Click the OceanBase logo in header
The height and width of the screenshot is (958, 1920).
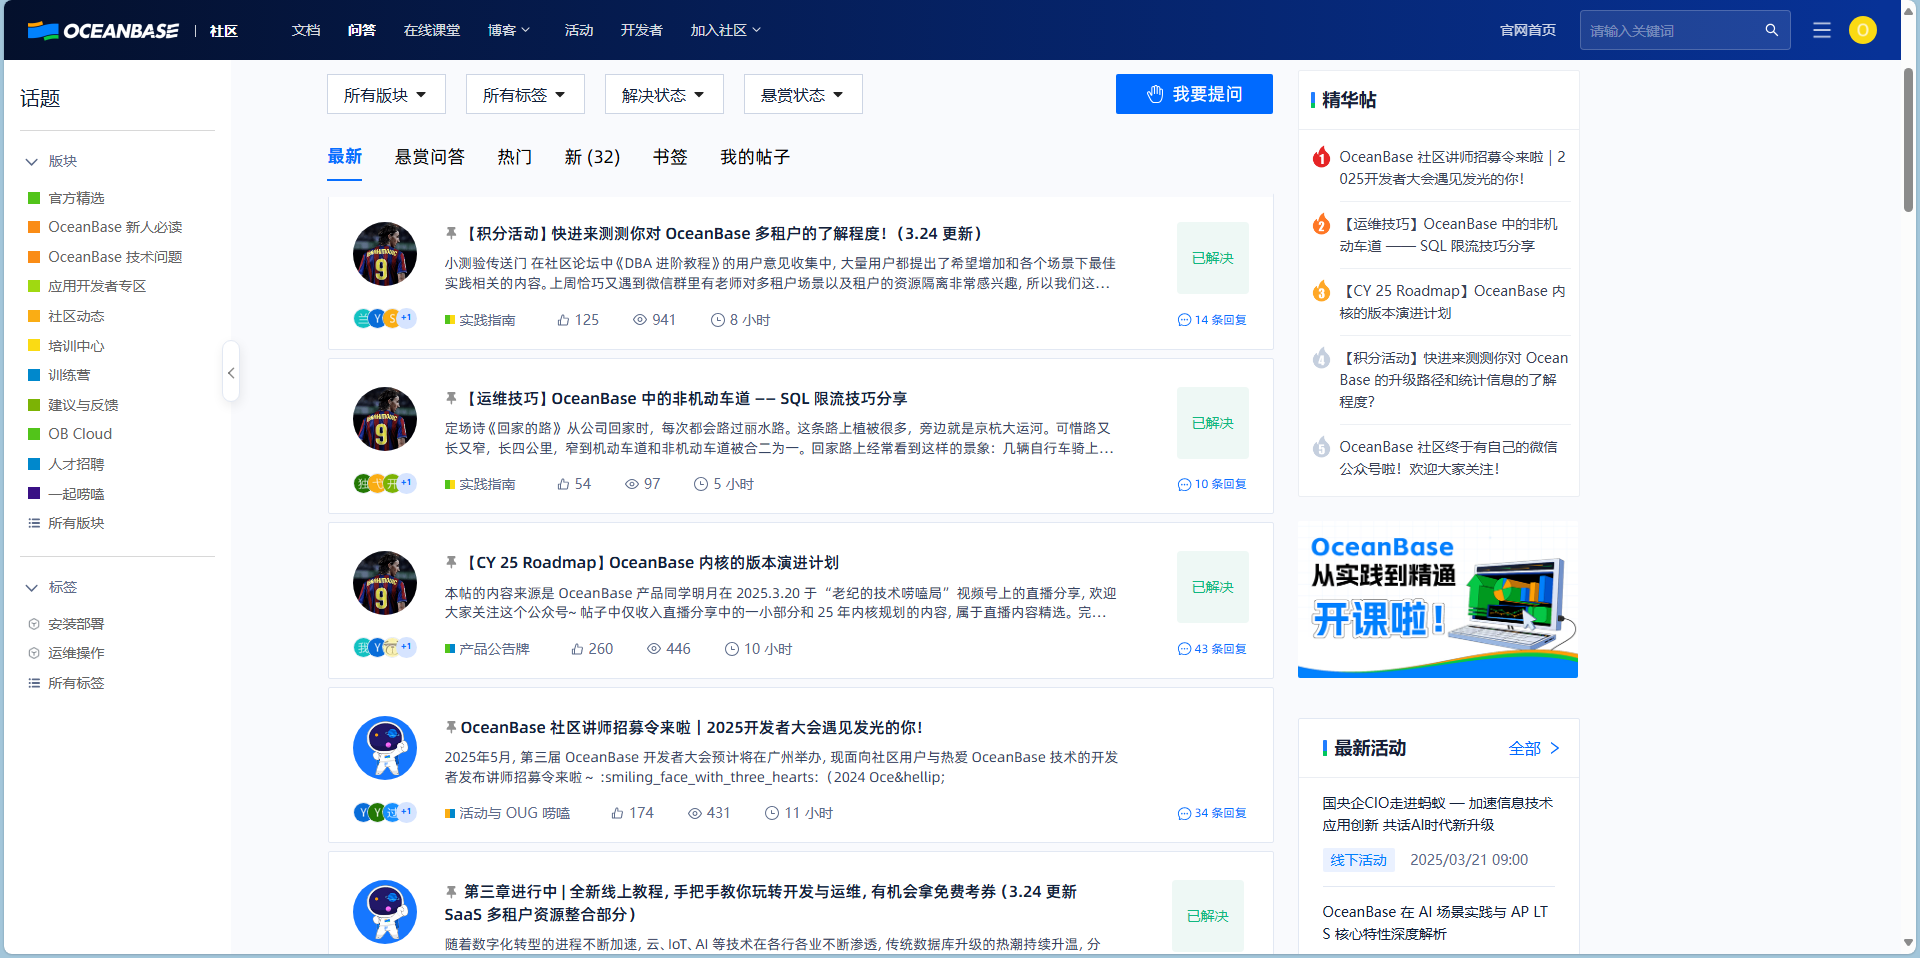click(x=103, y=31)
